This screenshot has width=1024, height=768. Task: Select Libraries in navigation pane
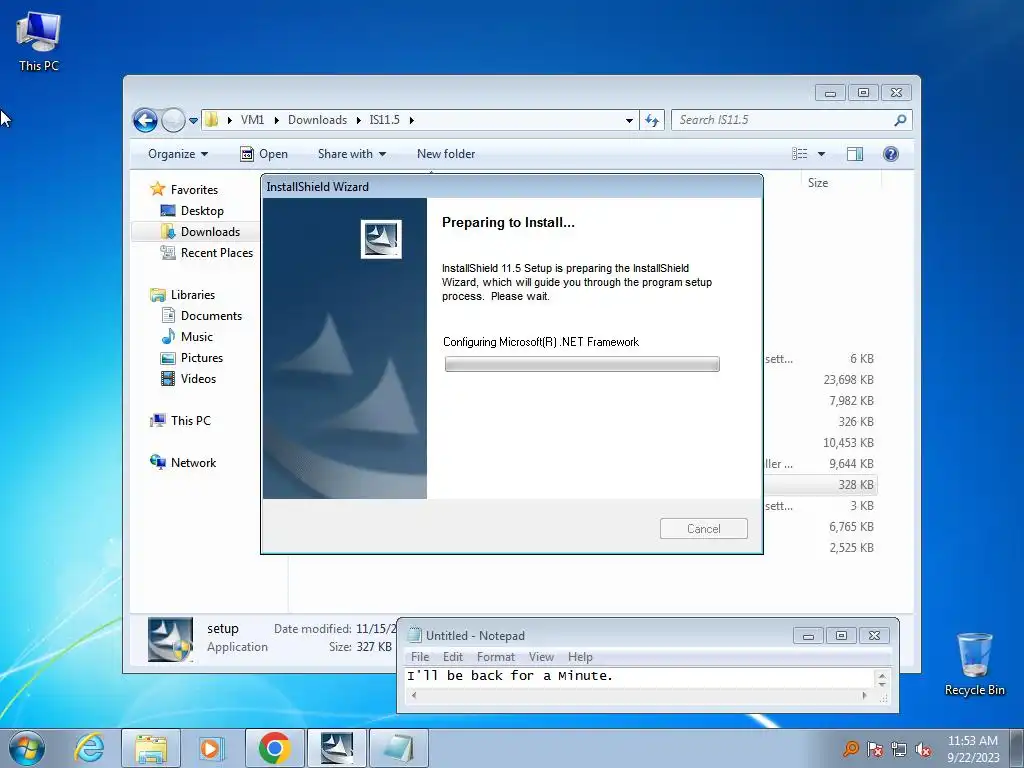tap(193, 295)
